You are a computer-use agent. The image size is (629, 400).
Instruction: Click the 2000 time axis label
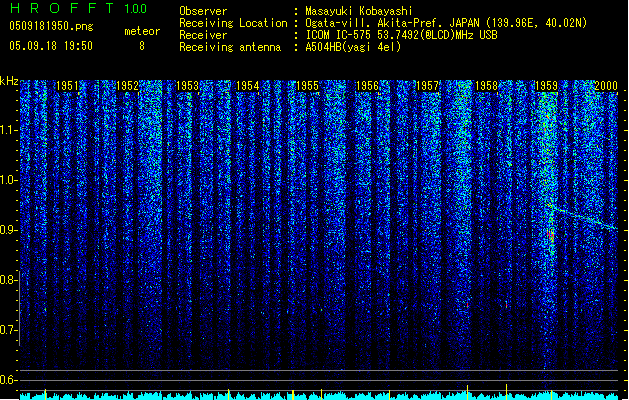(x=606, y=86)
